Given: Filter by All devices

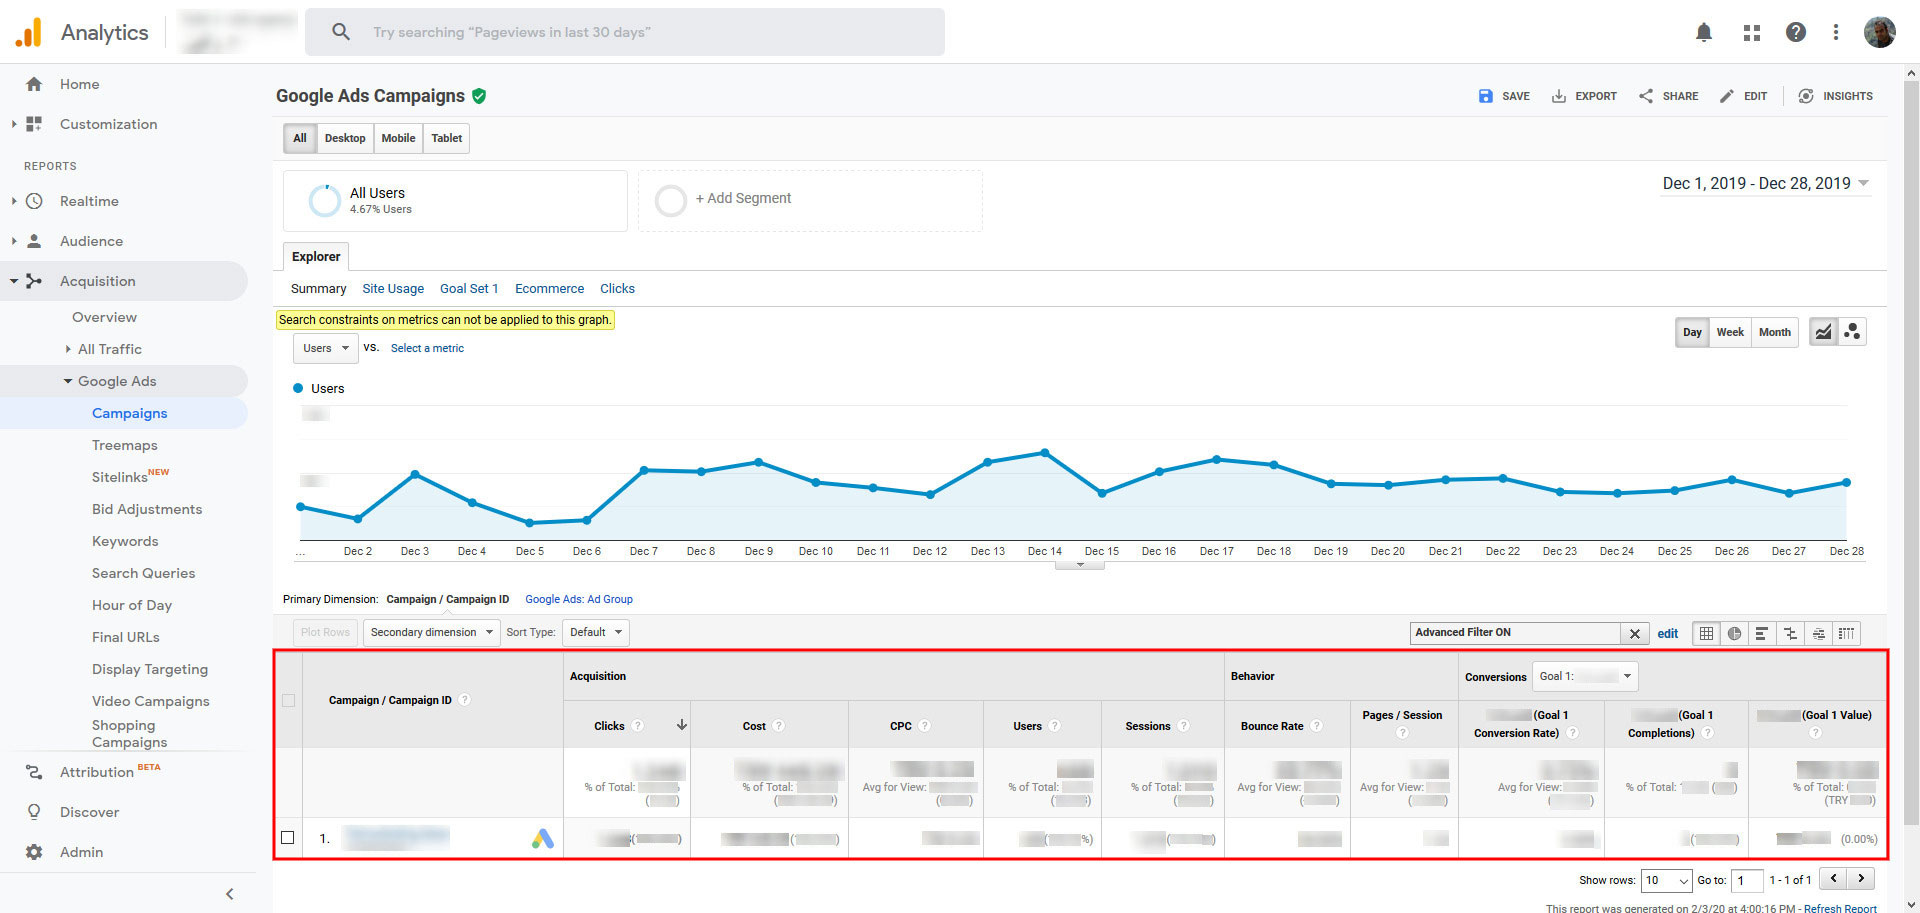Looking at the screenshot, I should [300, 138].
